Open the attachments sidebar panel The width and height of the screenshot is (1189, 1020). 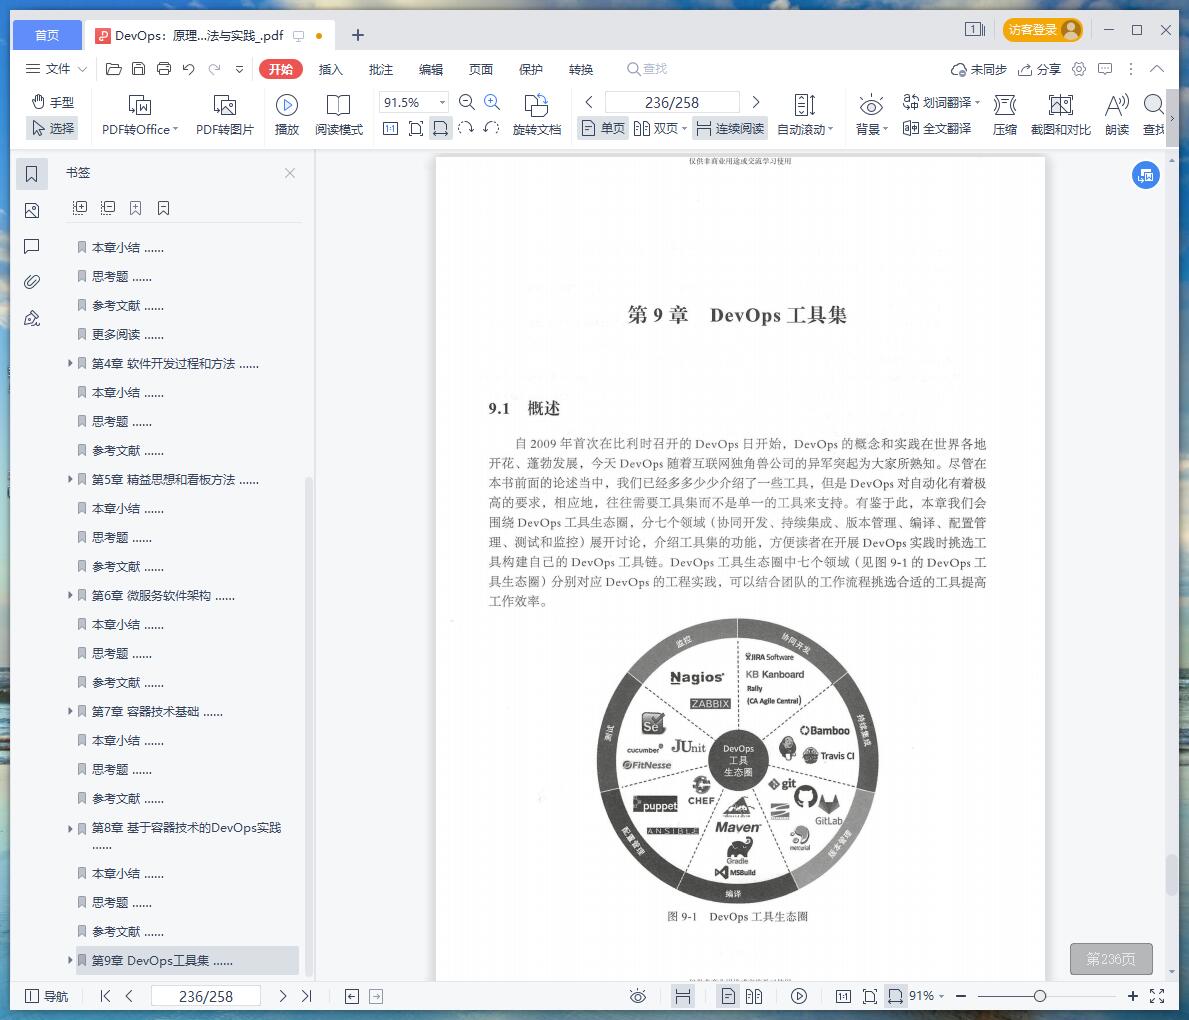pos(32,282)
